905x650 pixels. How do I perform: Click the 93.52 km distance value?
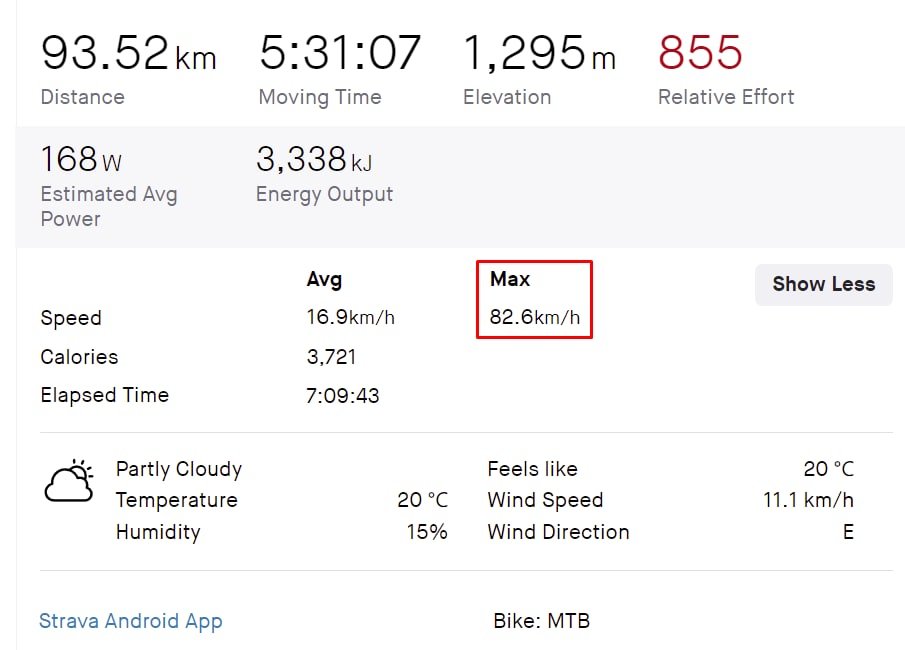tap(128, 53)
